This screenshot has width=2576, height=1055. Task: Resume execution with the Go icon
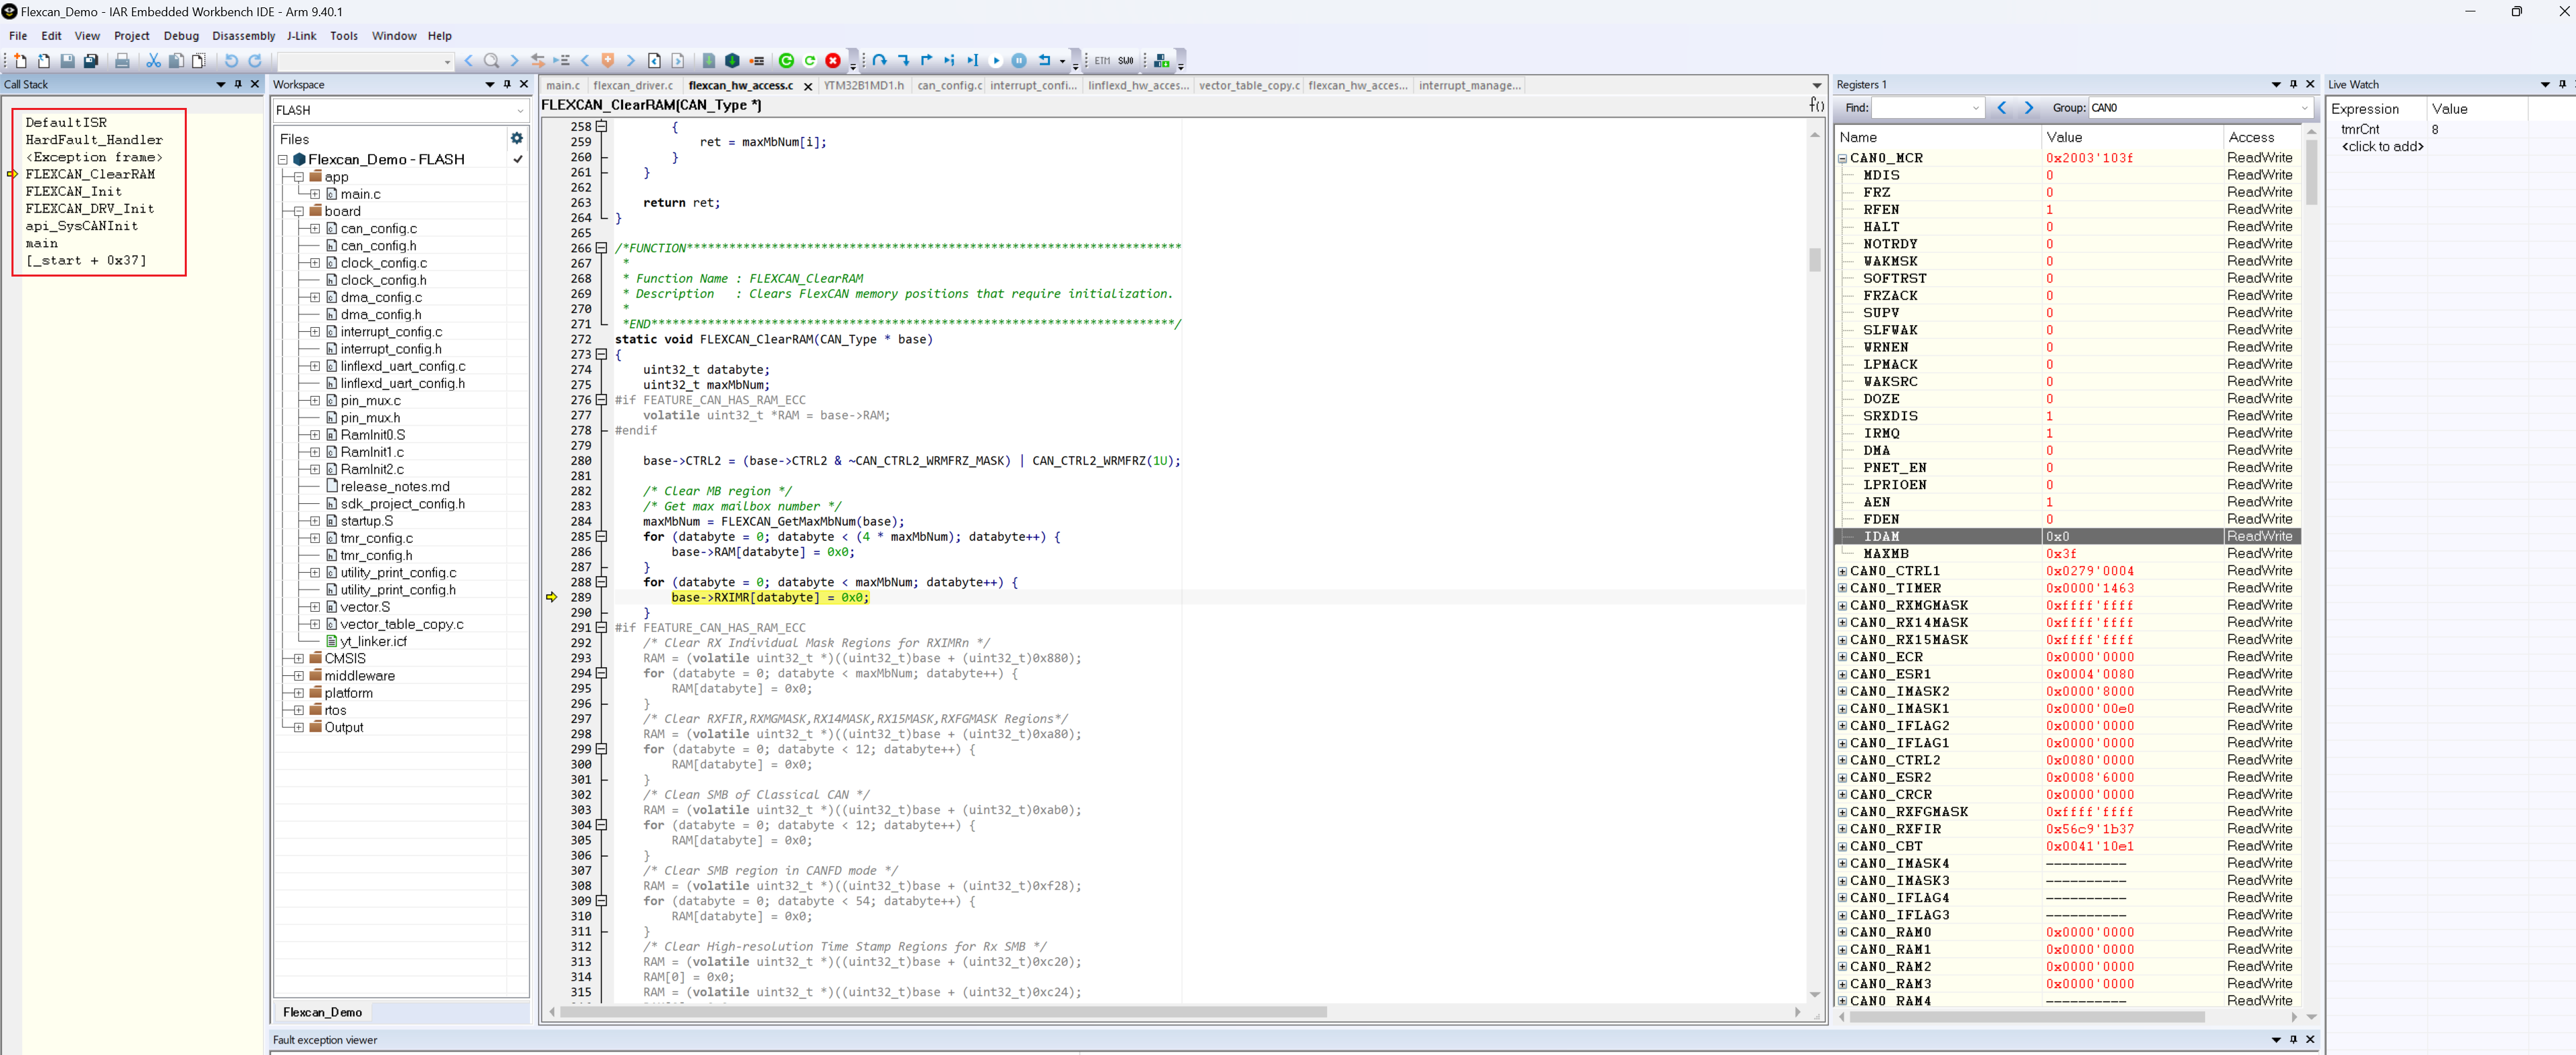[996, 61]
